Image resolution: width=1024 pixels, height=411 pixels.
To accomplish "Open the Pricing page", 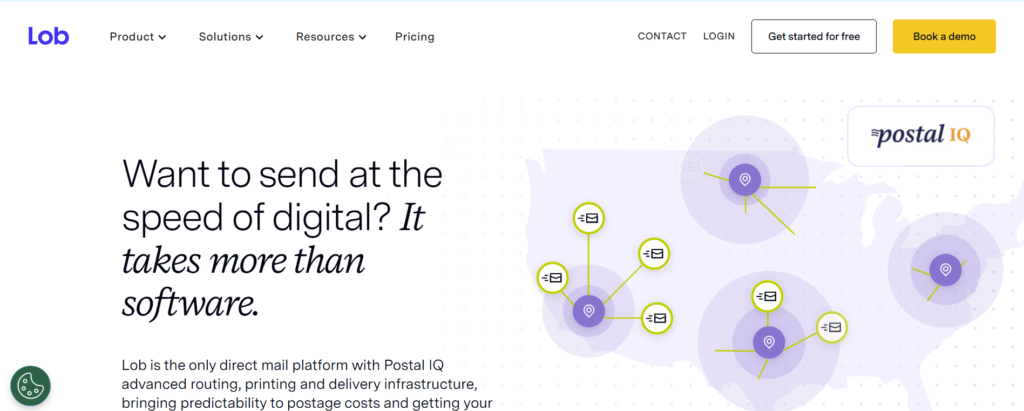I will click(414, 37).
